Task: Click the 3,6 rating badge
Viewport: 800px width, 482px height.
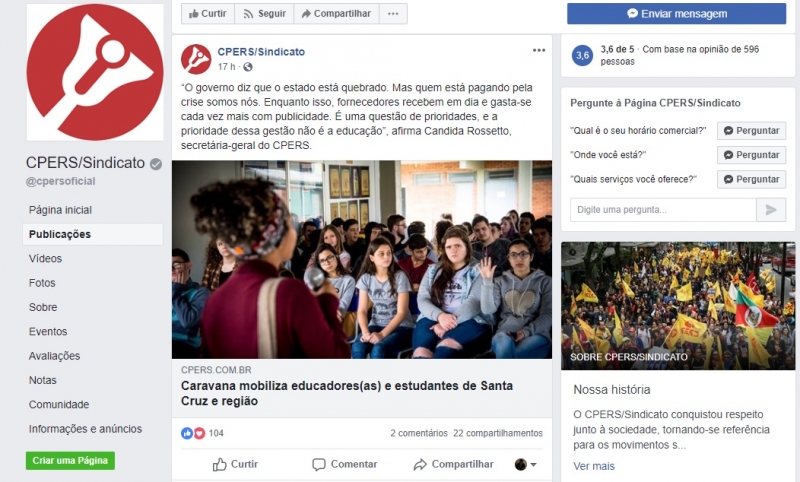Action: pos(583,55)
